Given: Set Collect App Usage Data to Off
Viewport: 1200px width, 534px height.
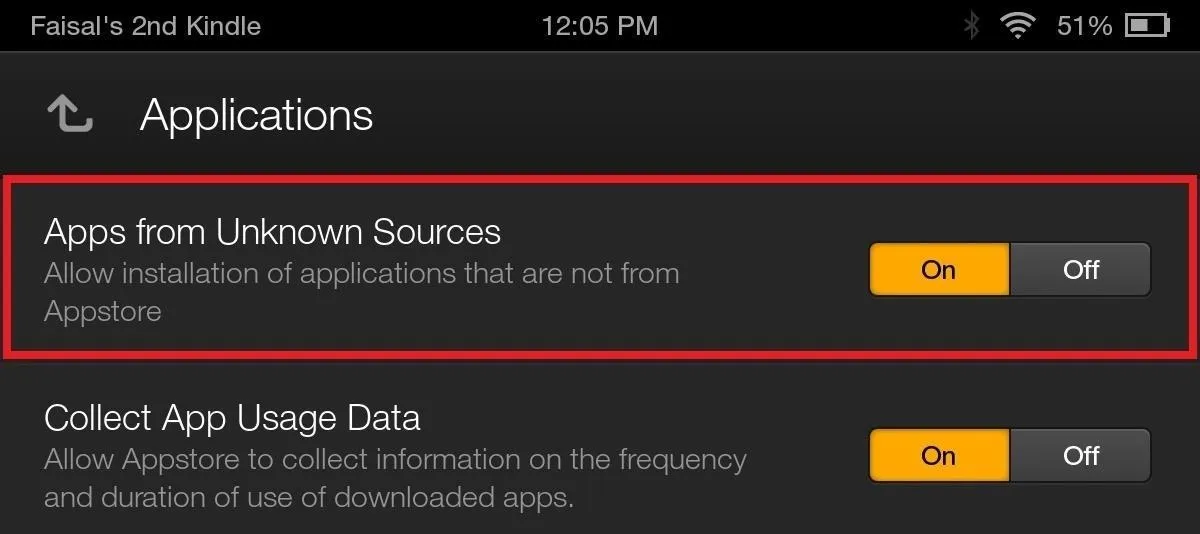Looking at the screenshot, I should point(1081,455).
